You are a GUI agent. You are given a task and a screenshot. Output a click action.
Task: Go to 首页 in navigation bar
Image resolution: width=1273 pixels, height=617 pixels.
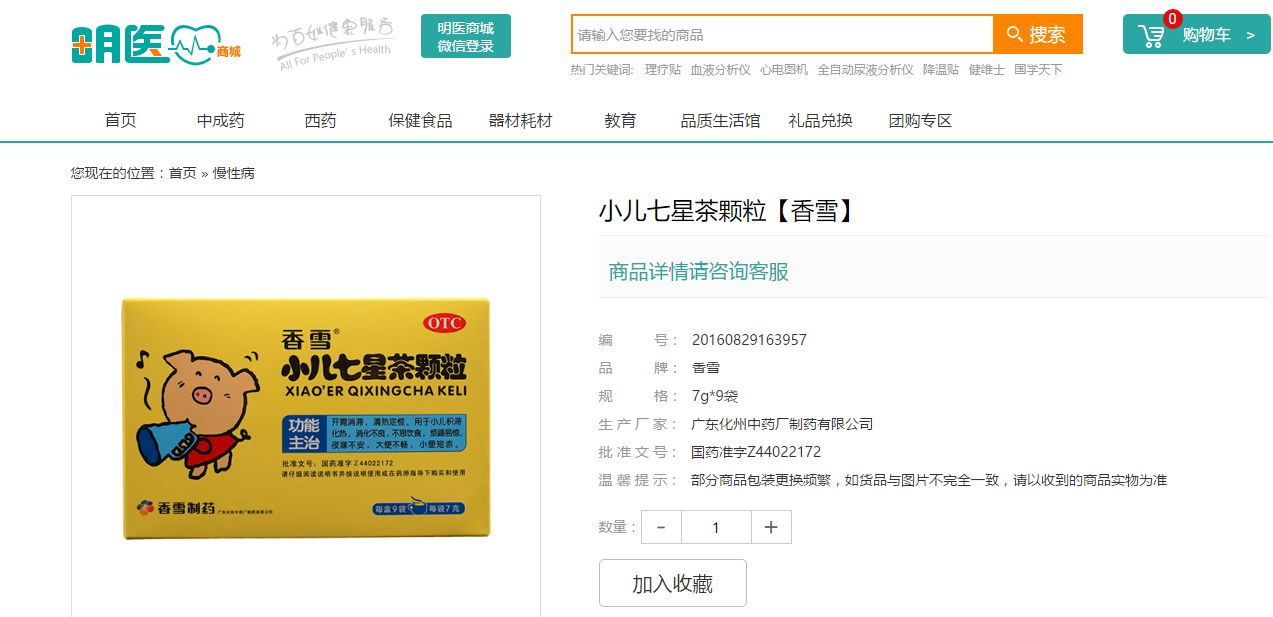point(120,121)
